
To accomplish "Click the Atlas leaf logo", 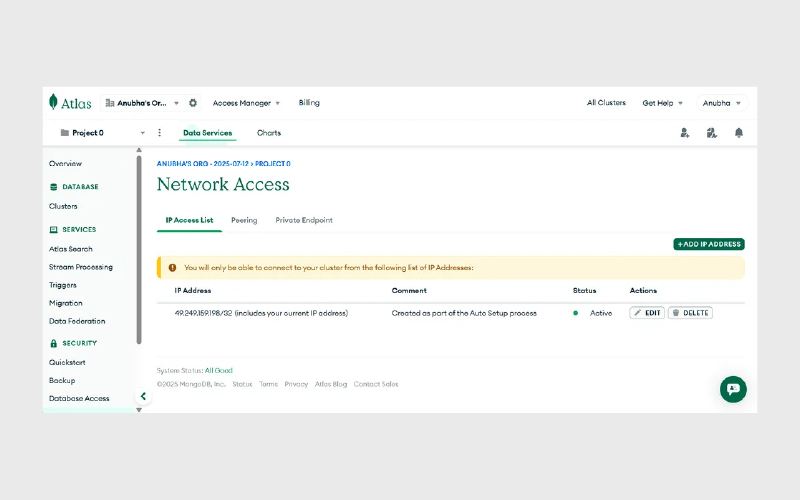I will pos(53,102).
